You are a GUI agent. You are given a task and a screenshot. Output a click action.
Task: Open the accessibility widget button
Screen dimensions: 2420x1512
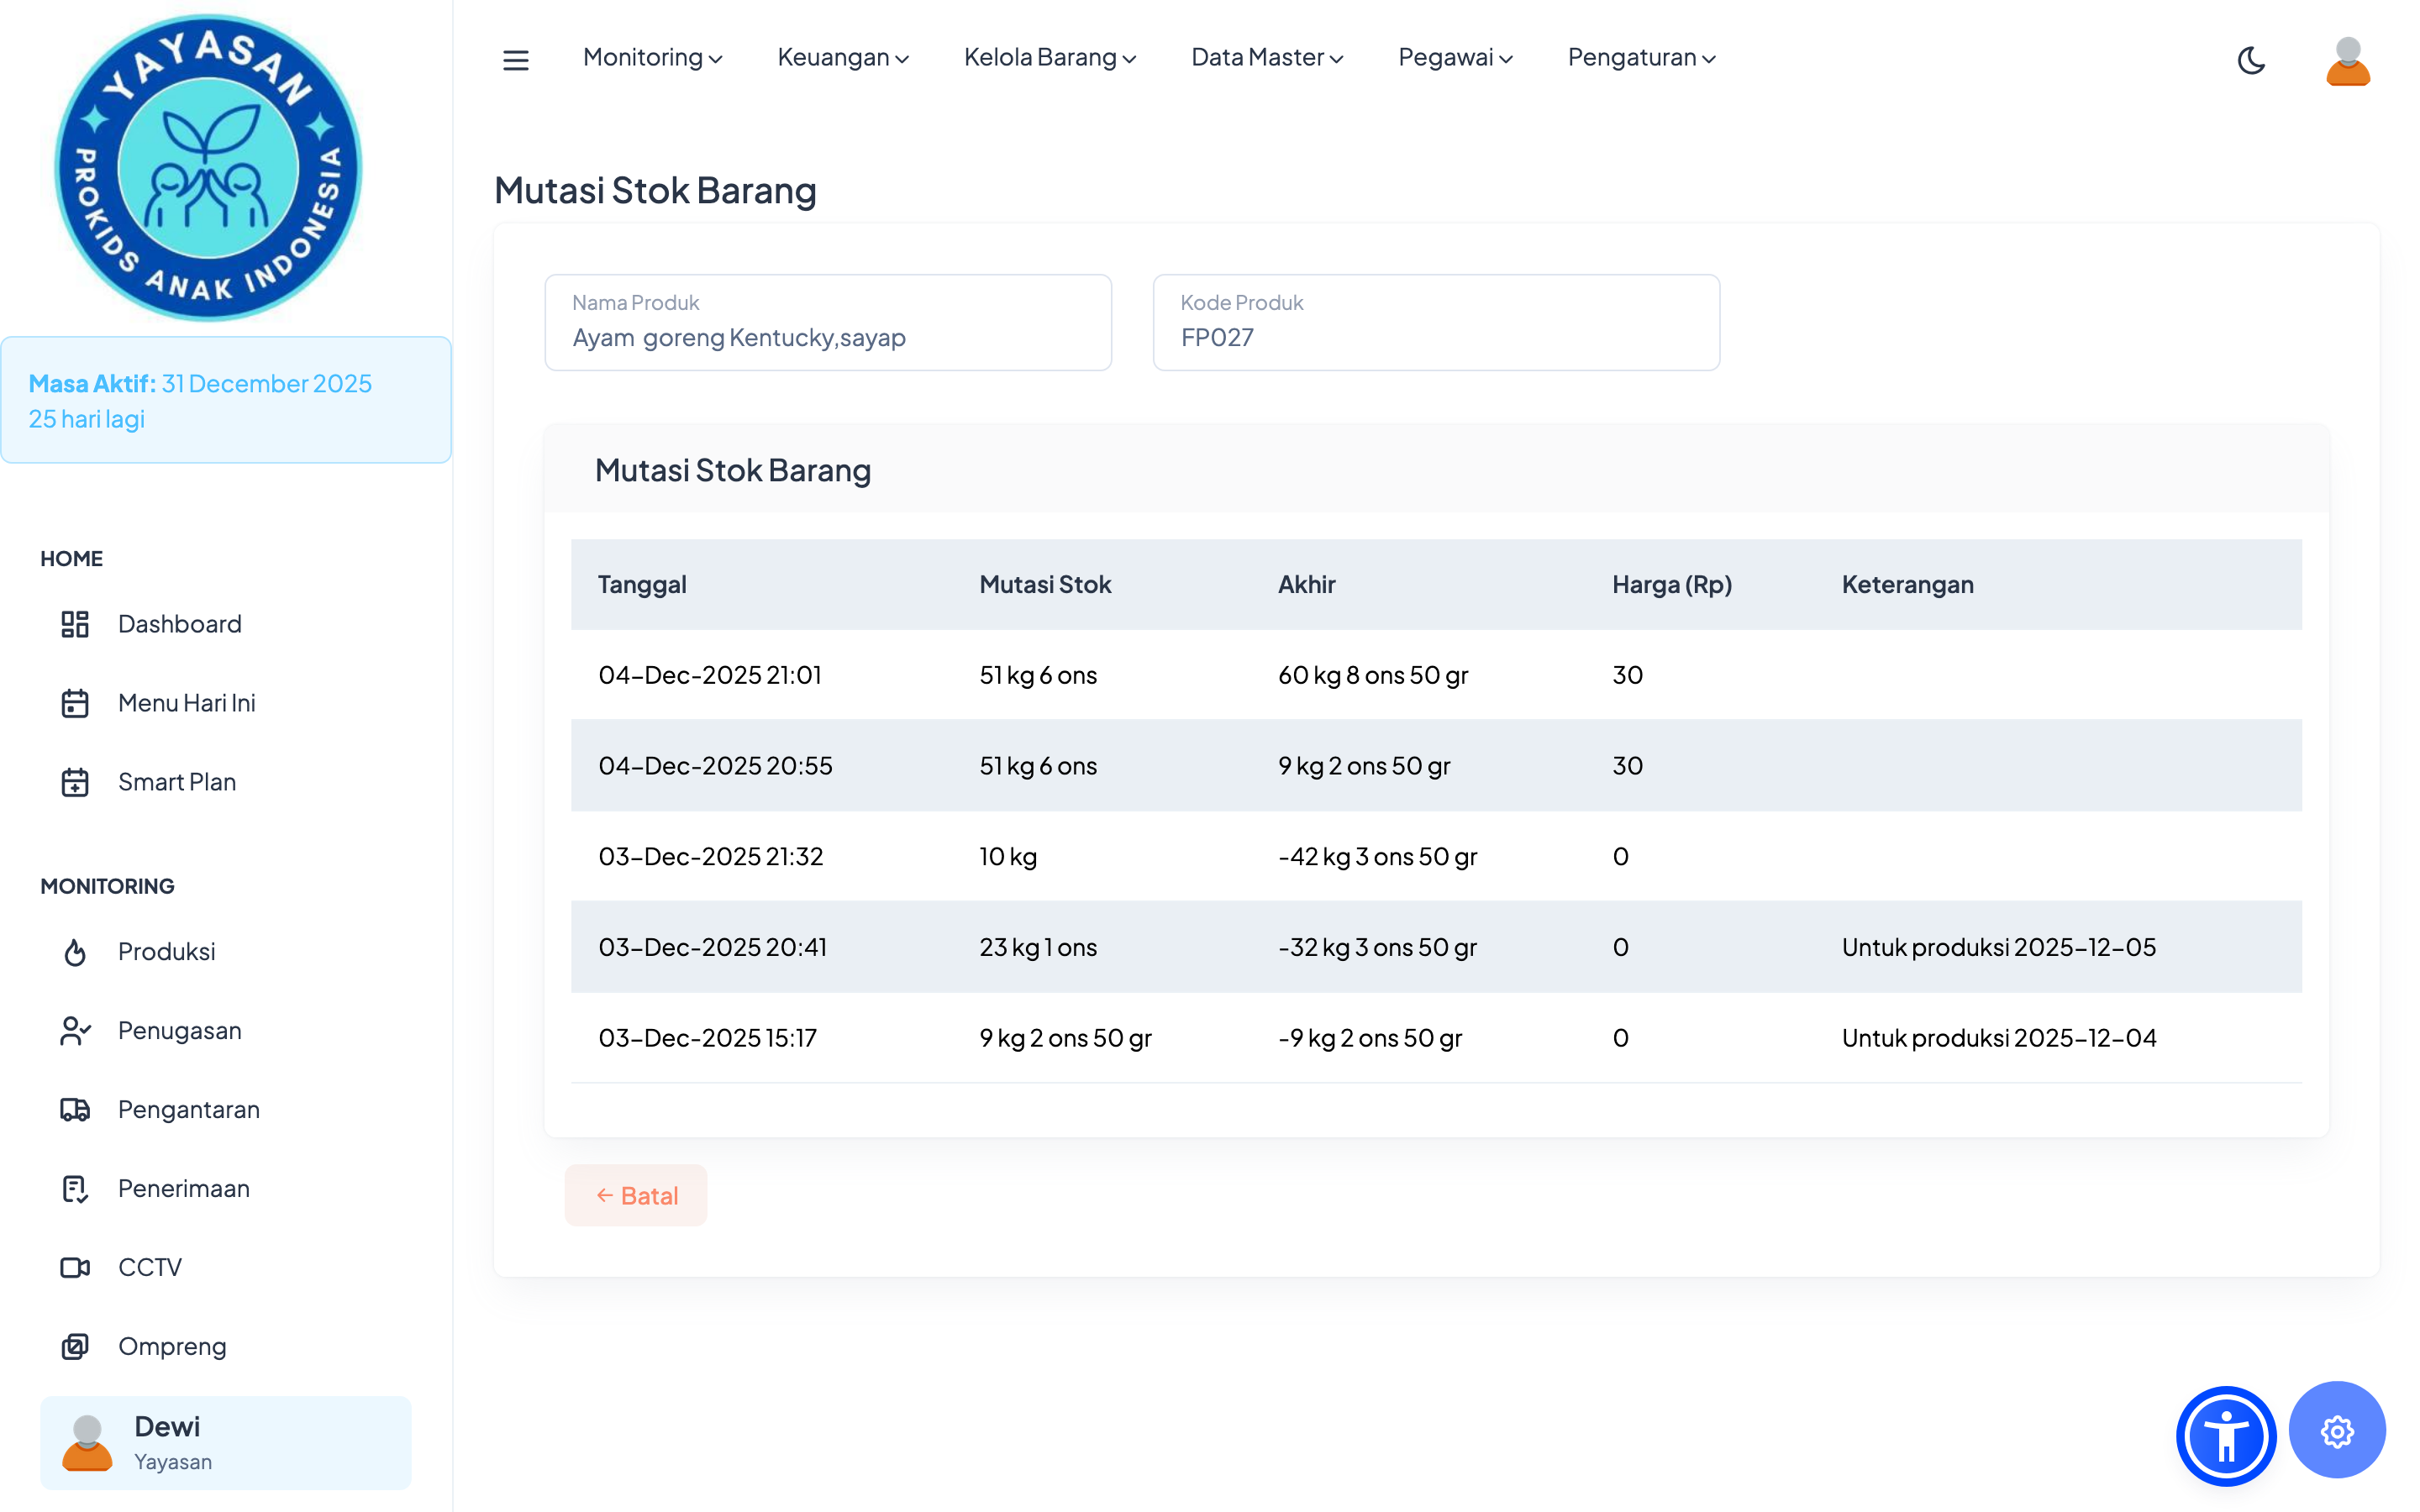pos(2225,1435)
